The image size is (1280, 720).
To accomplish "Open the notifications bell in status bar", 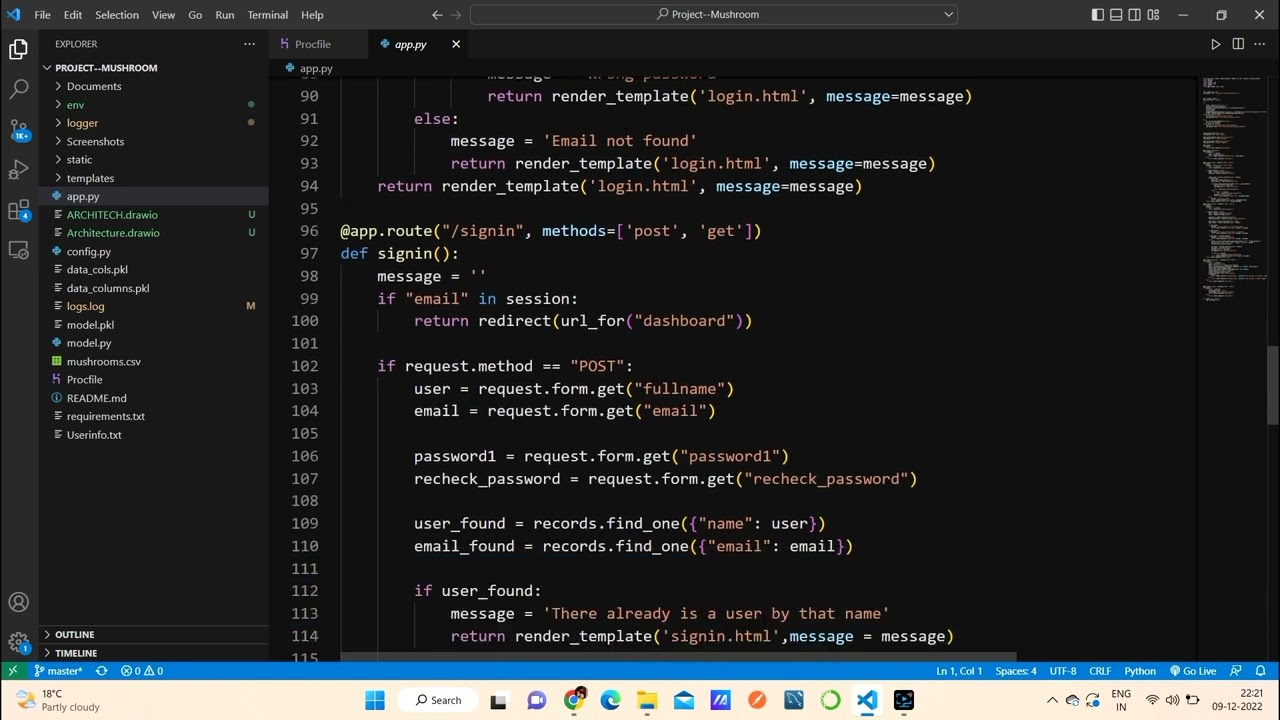I will click(x=1262, y=671).
